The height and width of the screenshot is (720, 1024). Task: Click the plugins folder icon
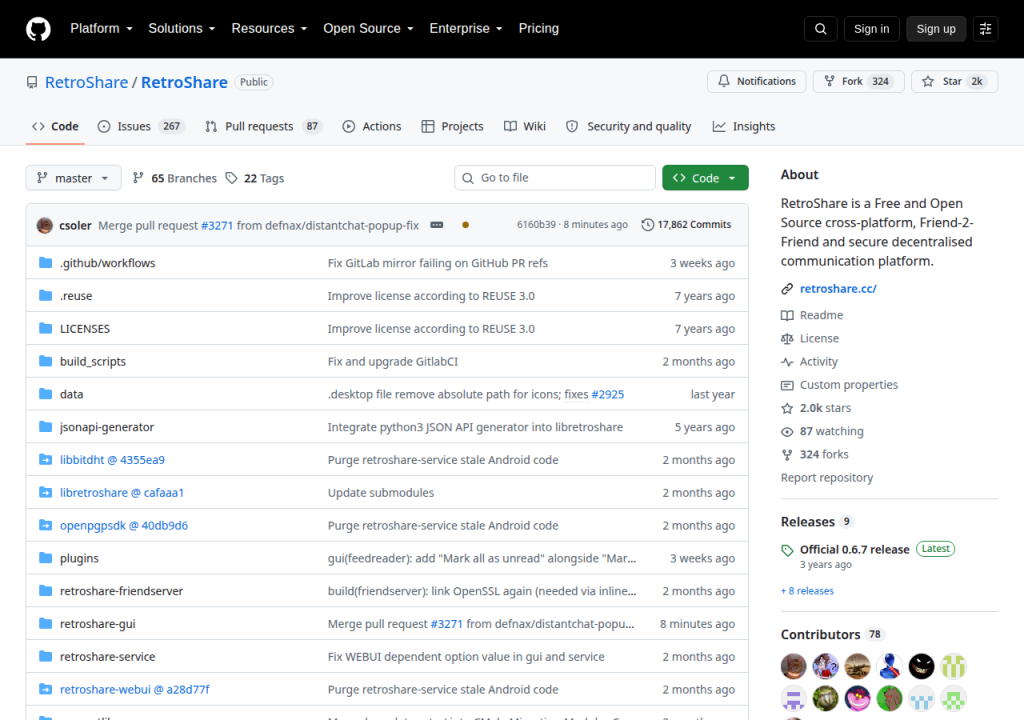tap(46, 558)
